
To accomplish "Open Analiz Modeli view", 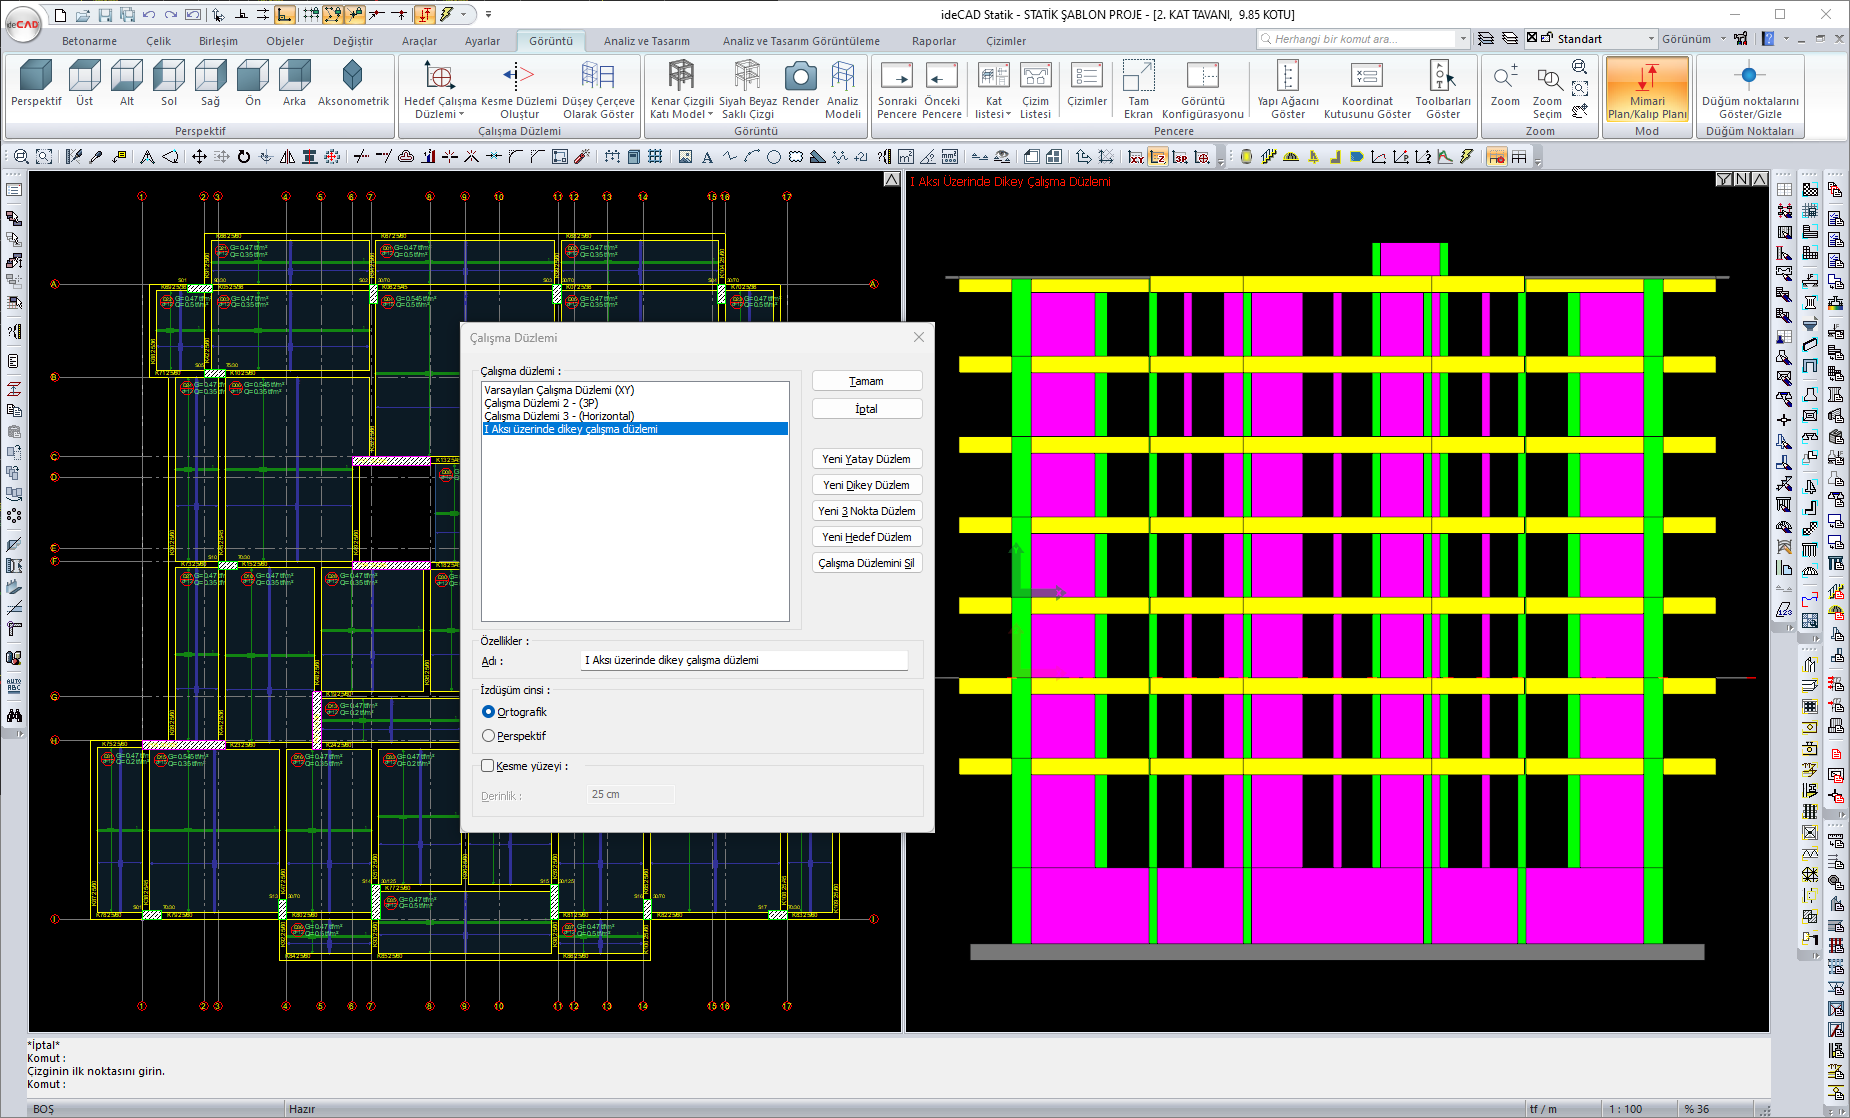I will point(842,77).
